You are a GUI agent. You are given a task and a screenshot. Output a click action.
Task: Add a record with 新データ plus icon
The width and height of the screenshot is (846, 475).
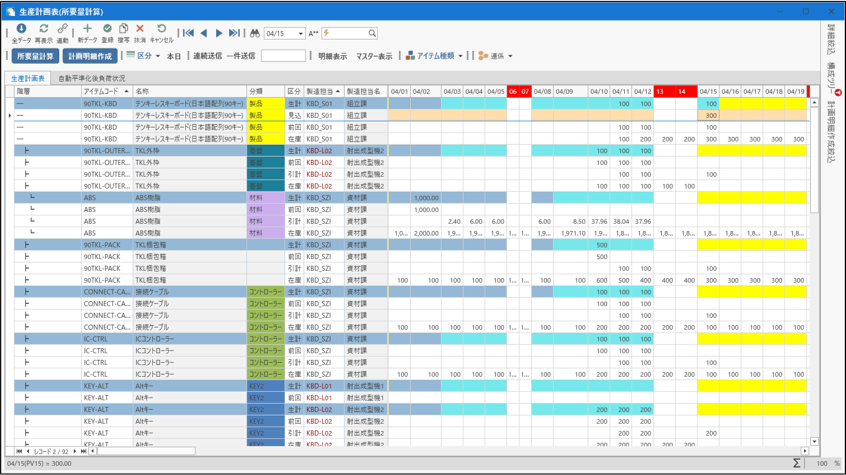[x=87, y=30]
